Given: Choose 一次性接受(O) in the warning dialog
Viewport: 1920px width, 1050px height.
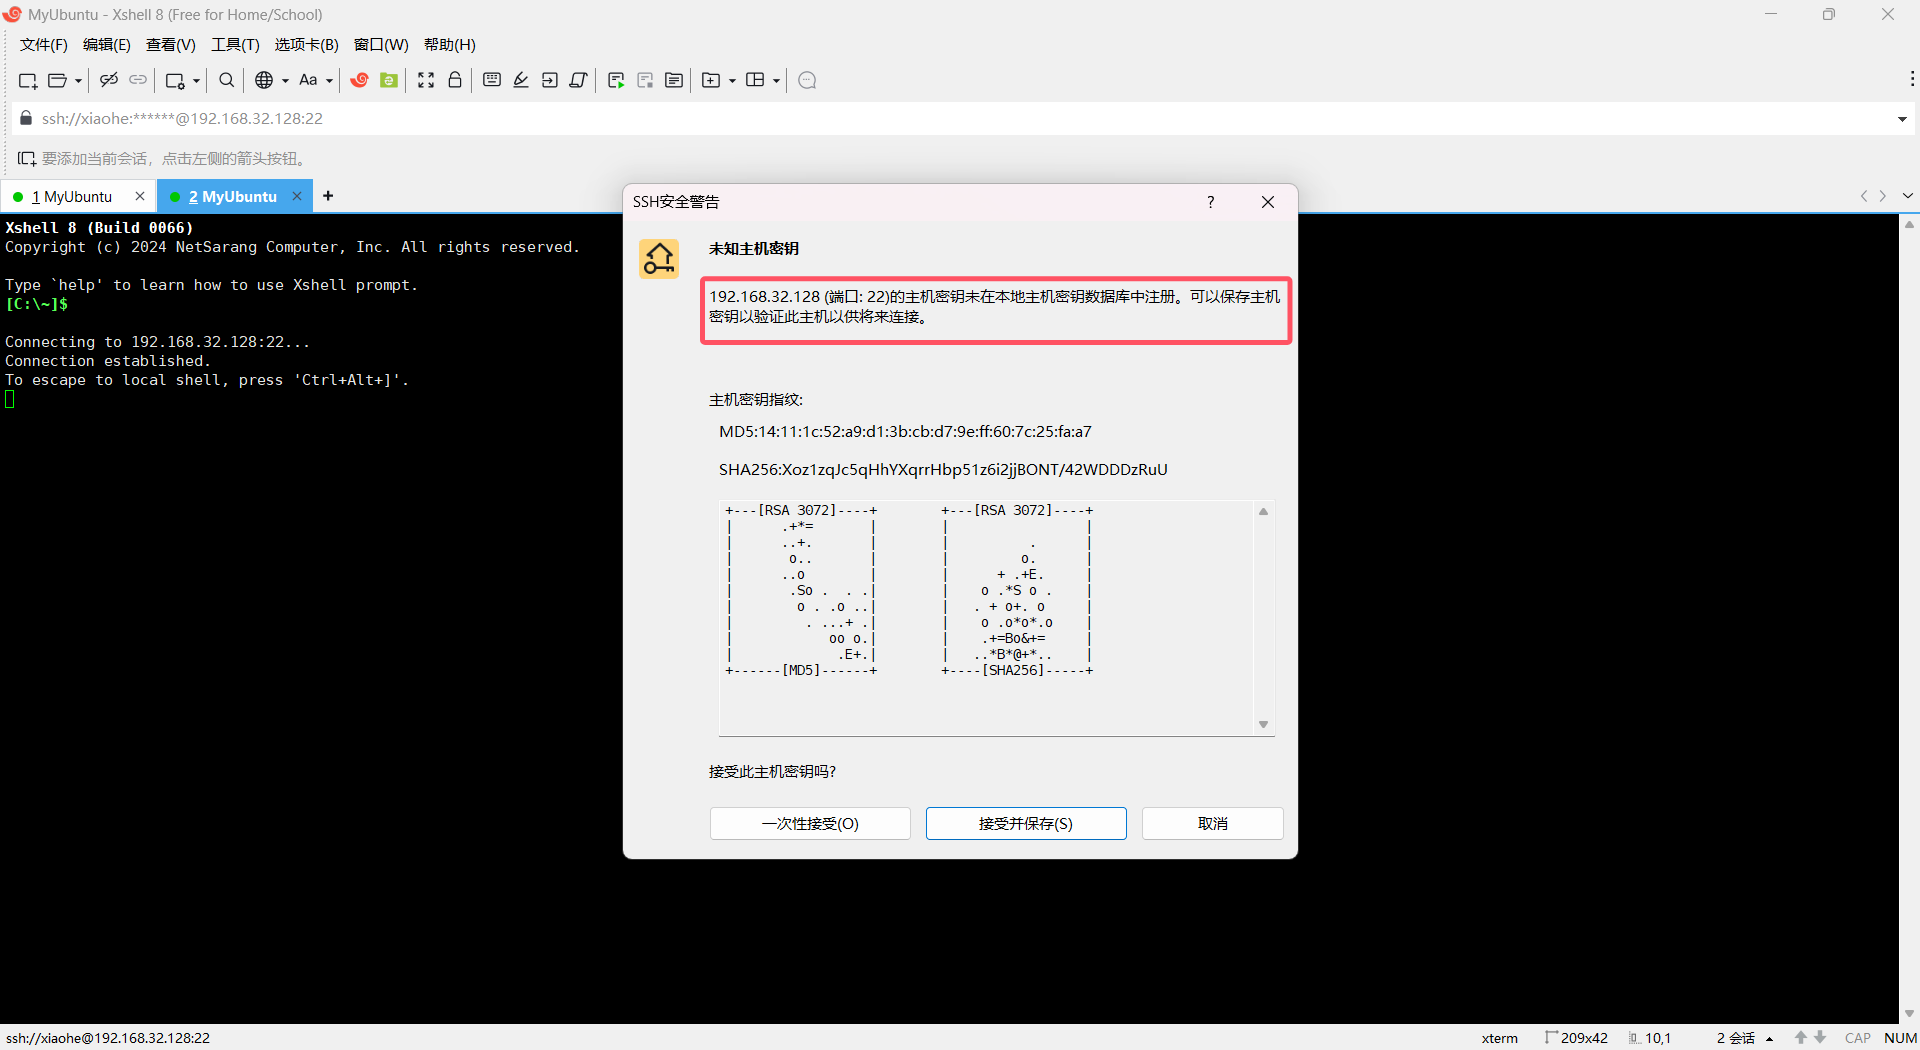Looking at the screenshot, I should click(x=809, y=823).
